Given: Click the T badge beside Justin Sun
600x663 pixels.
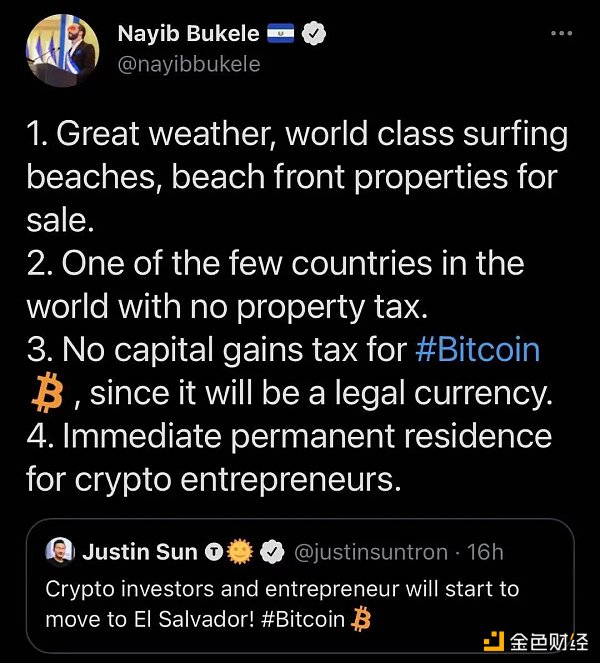Looking at the screenshot, I should click(212, 551).
